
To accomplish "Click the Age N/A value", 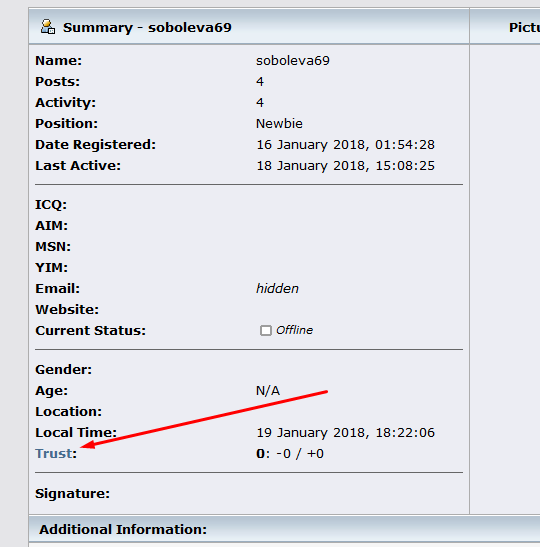I will coord(268,390).
